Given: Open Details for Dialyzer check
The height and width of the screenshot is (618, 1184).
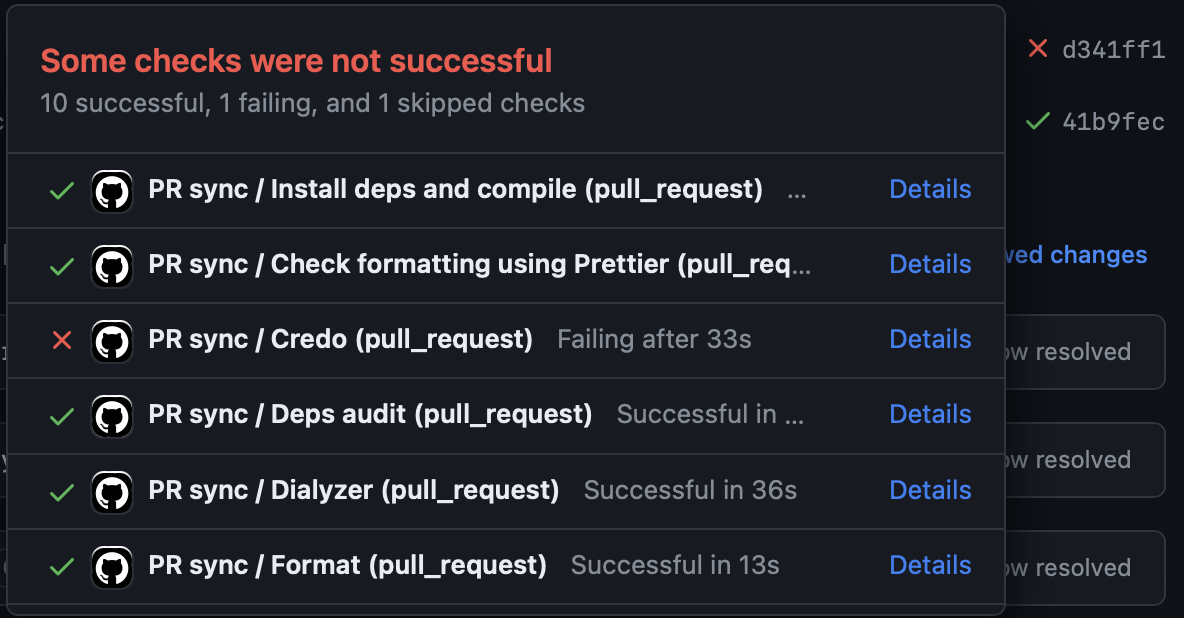Looking at the screenshot, I should 930,490.
